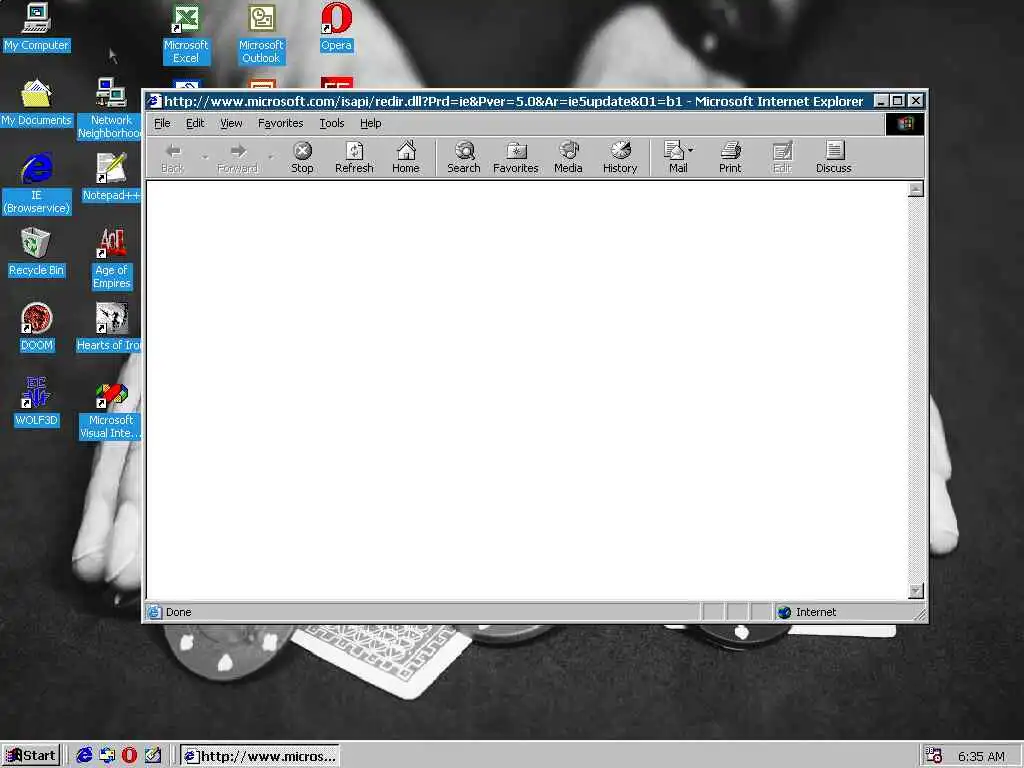1024x768 pixels.
Task: Click the Back navigation button
Action: [x=172, y=157]
